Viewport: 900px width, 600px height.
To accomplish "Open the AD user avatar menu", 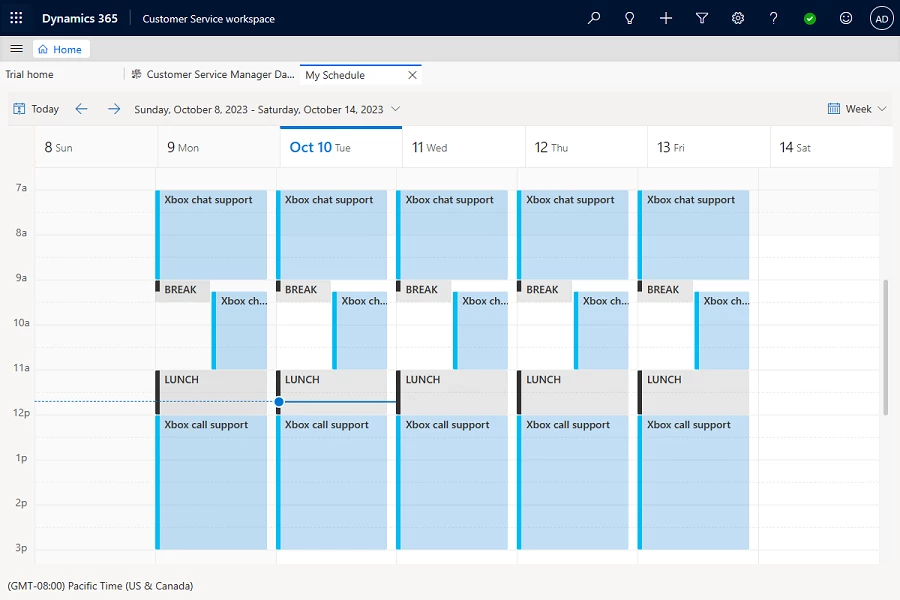I will (x=881, y=17).
